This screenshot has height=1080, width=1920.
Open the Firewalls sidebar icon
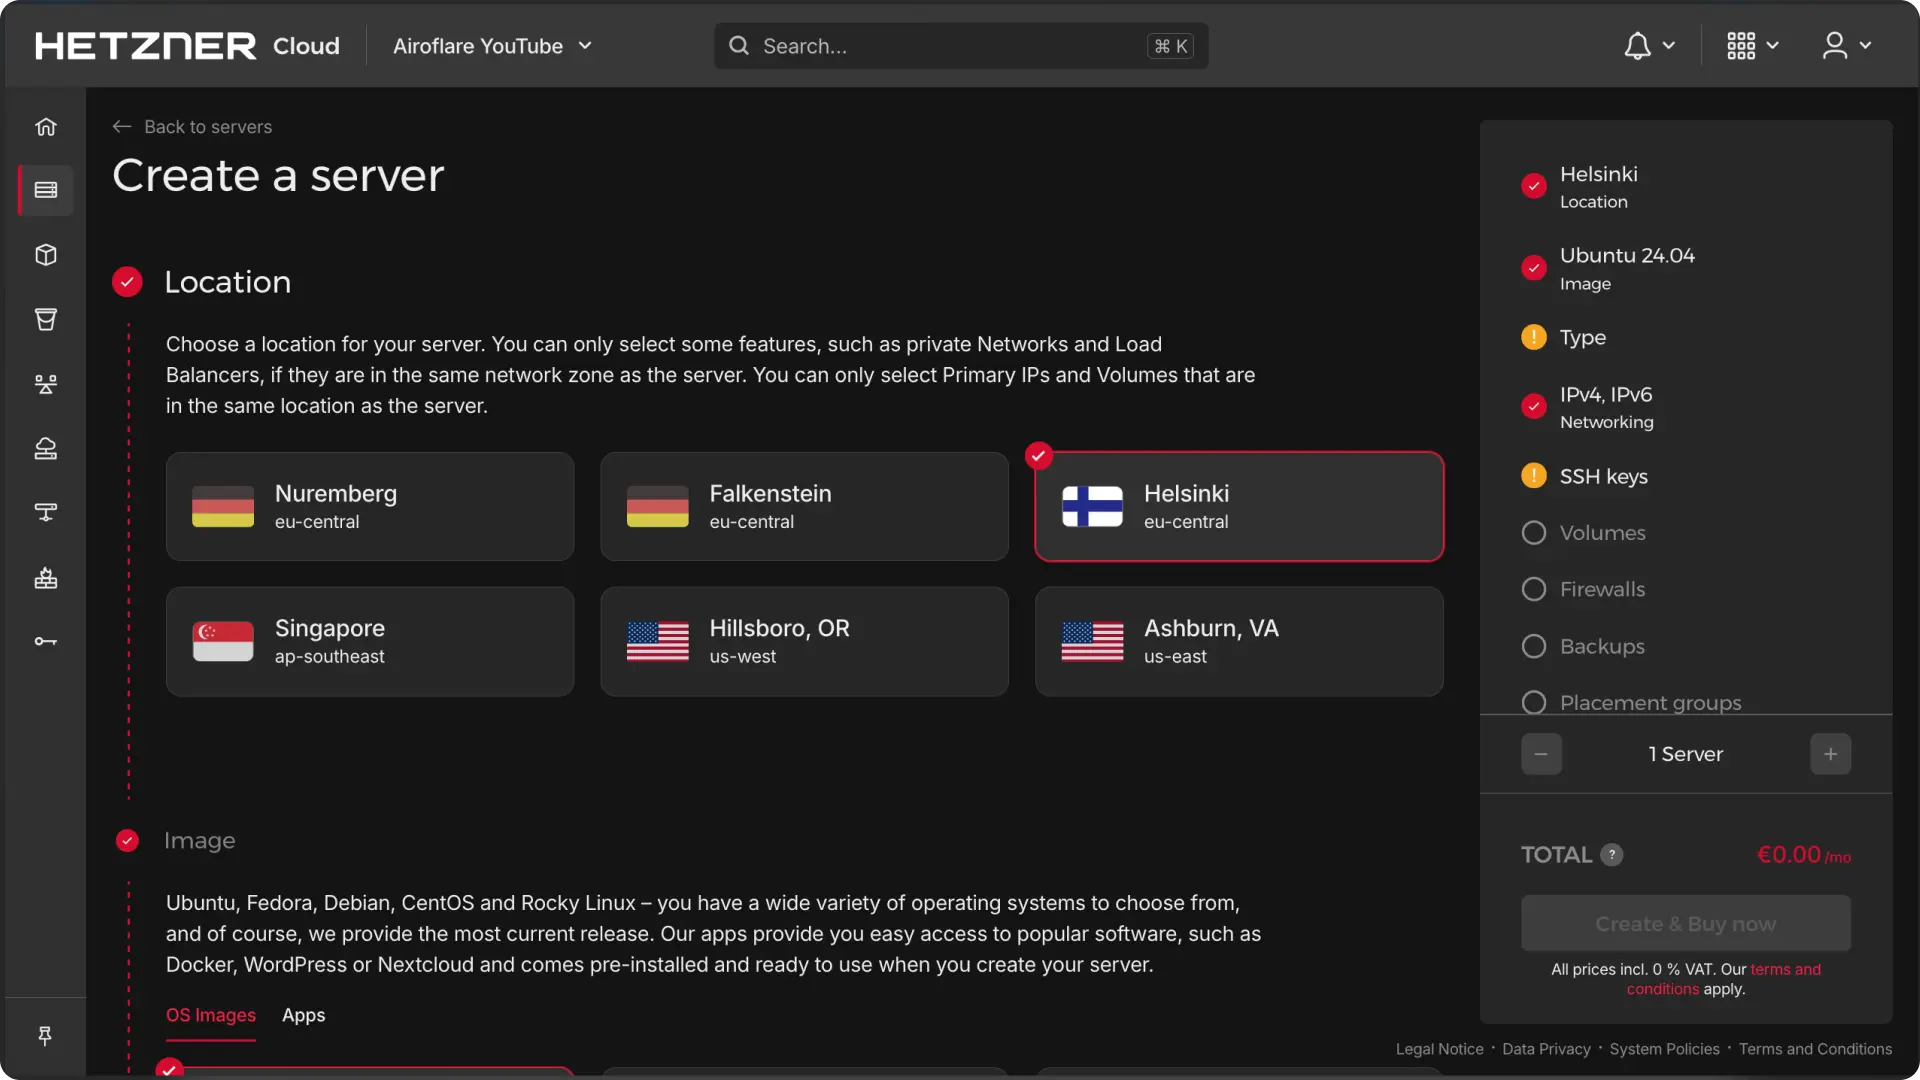point(46,578)
